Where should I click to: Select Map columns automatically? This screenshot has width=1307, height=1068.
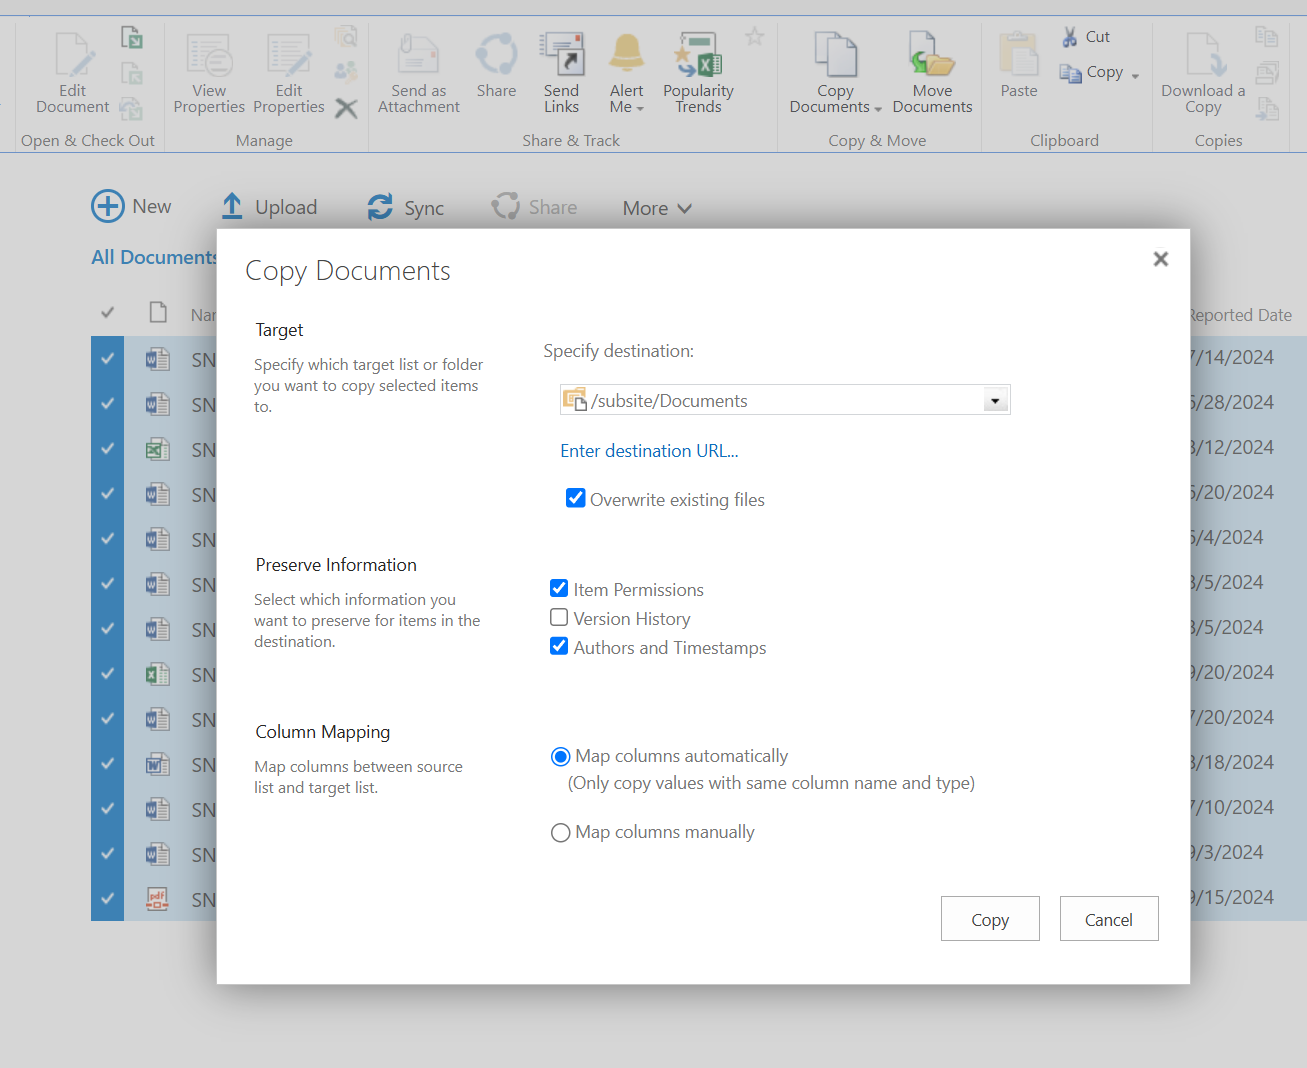click(561, 757)
